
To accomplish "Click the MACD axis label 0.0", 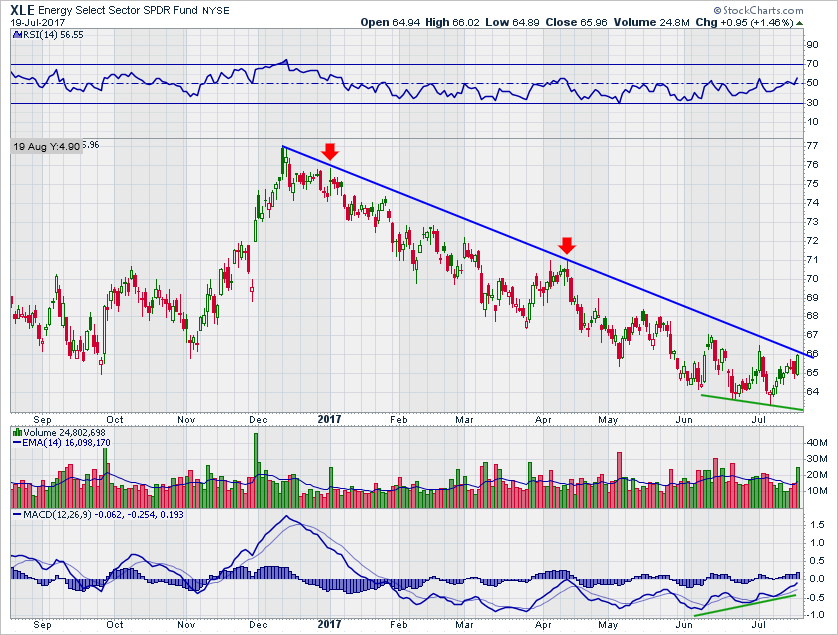I will click(817, 578).
